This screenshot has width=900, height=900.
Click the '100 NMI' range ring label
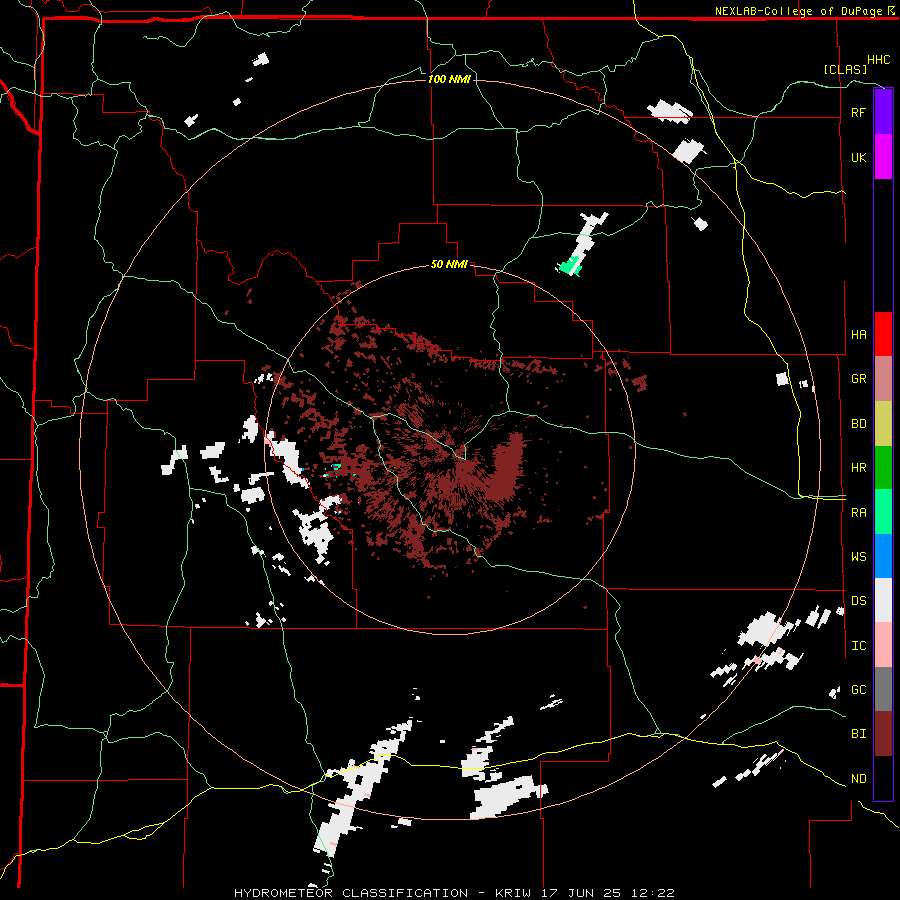pos(449,79)
